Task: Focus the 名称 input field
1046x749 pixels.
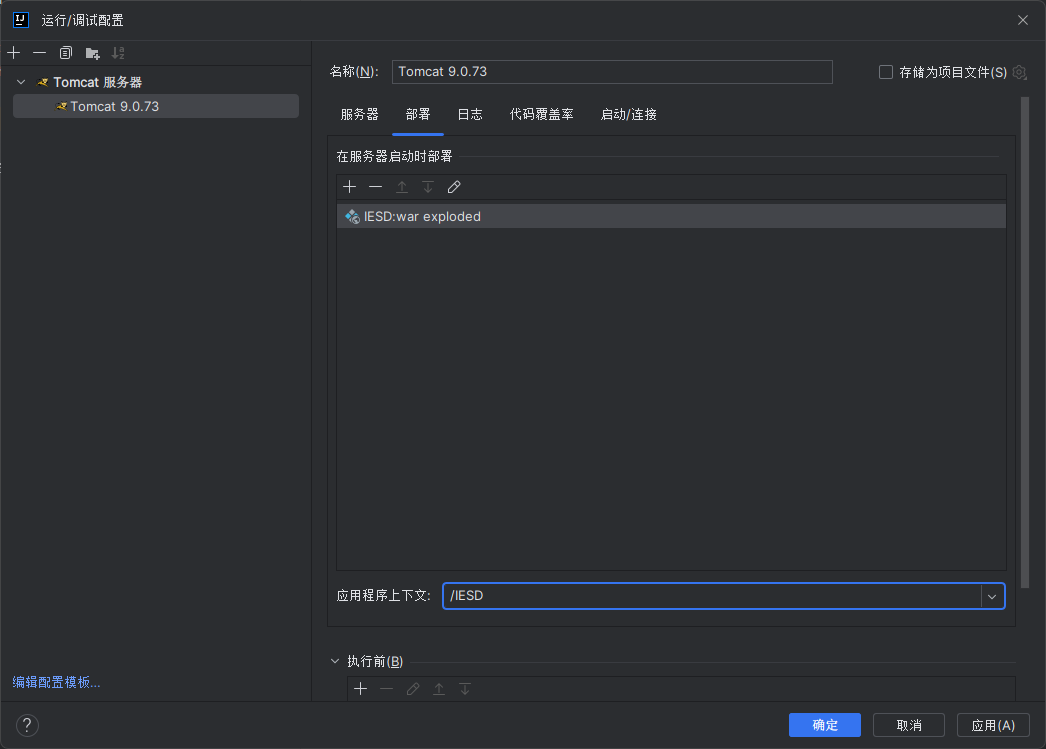Action: pyautogui.click(x=612, y=72)
